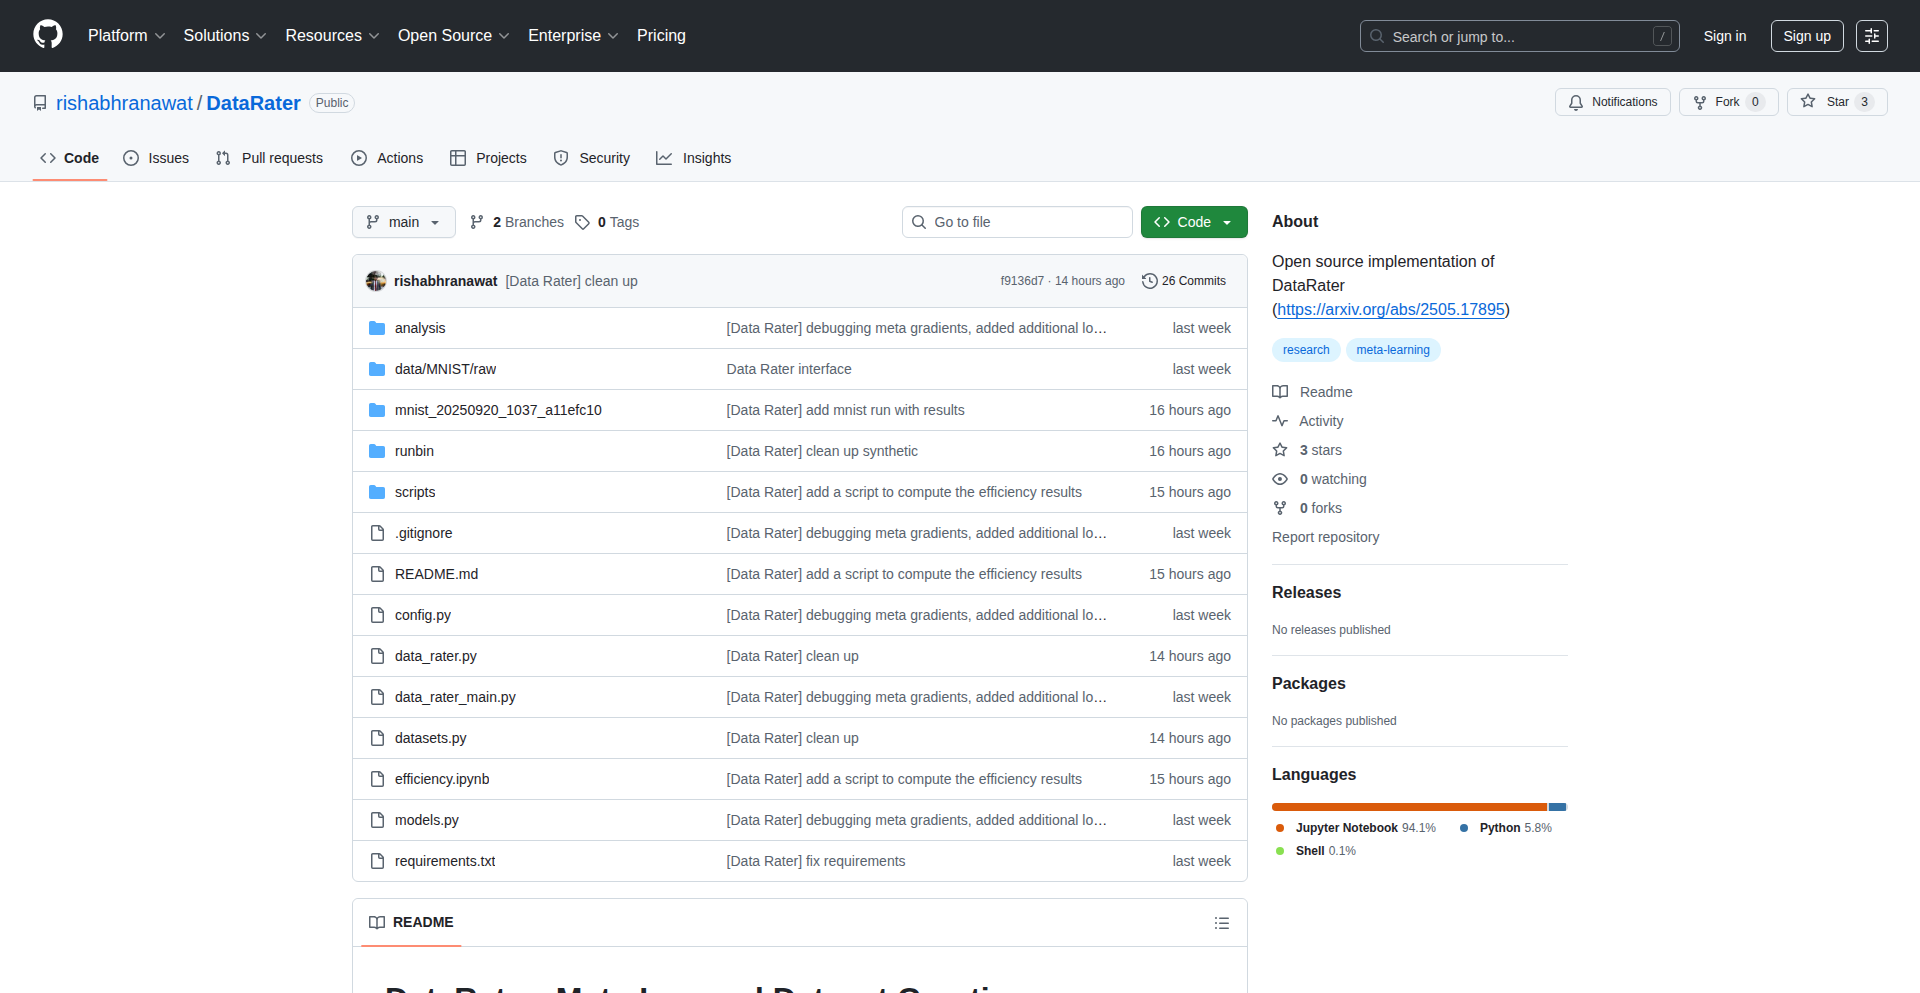Open the mnist_20250920_1037_a11efc10 folder
This screenshot has height=993, width=1920.
[x=498, y=410]
